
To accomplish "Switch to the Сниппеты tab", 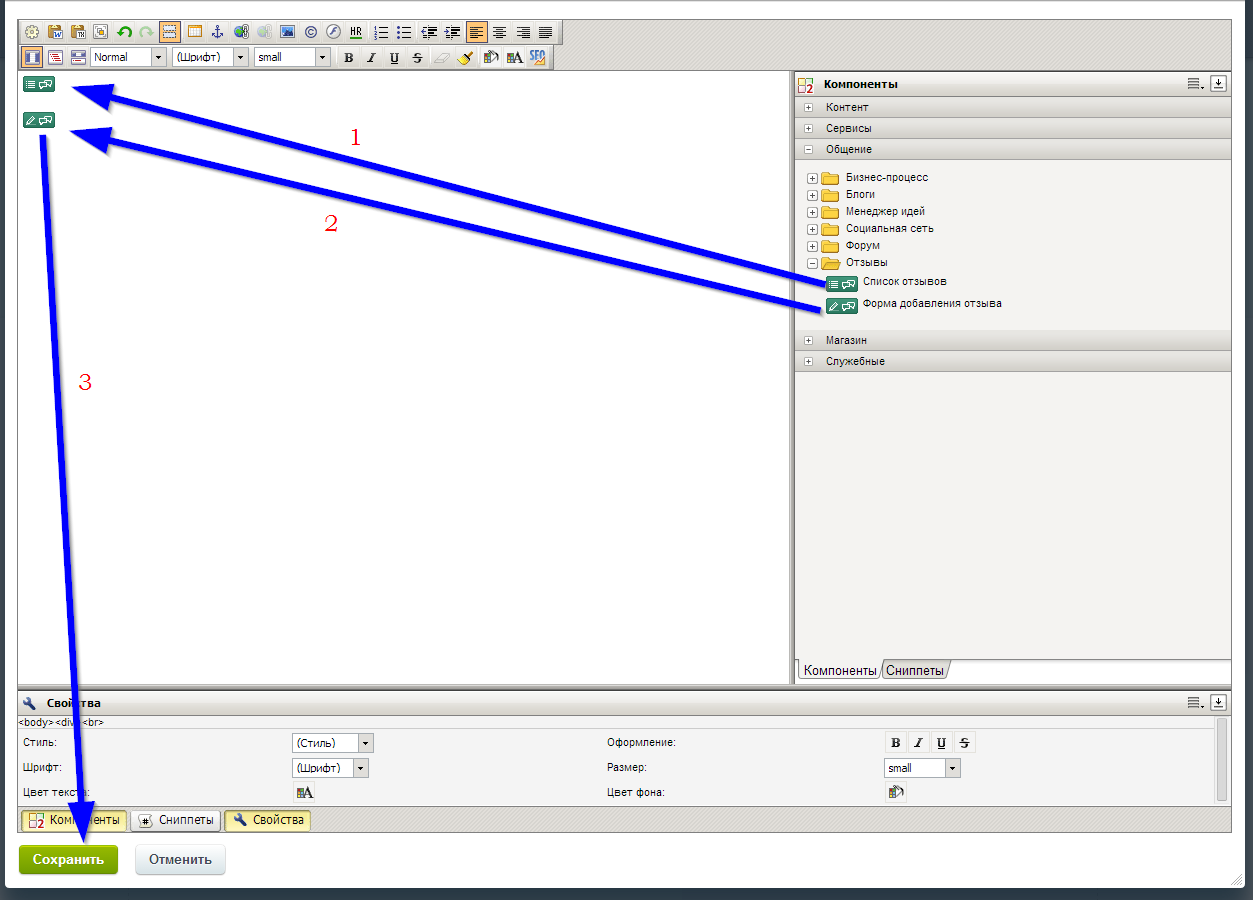I will click(917, 669).
